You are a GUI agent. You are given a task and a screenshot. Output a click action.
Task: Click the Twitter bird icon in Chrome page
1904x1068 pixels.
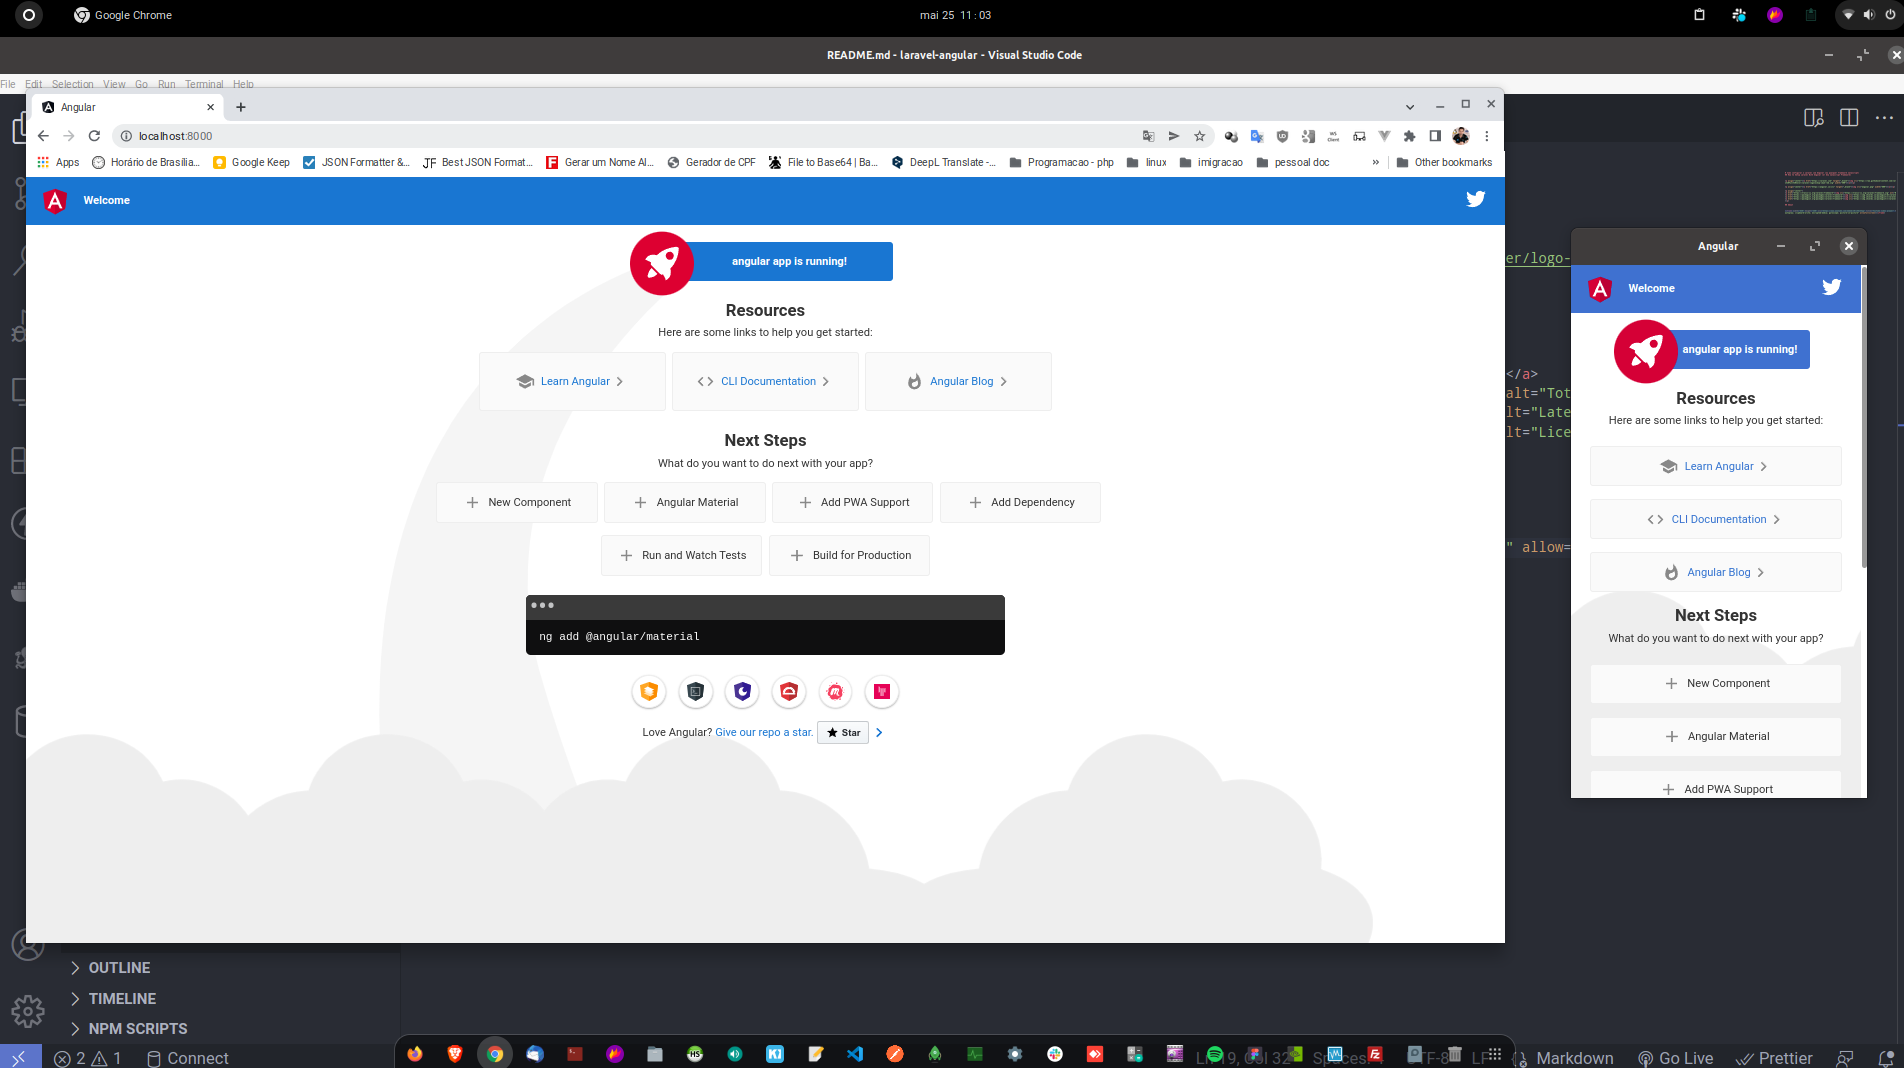coord(1475,199)
